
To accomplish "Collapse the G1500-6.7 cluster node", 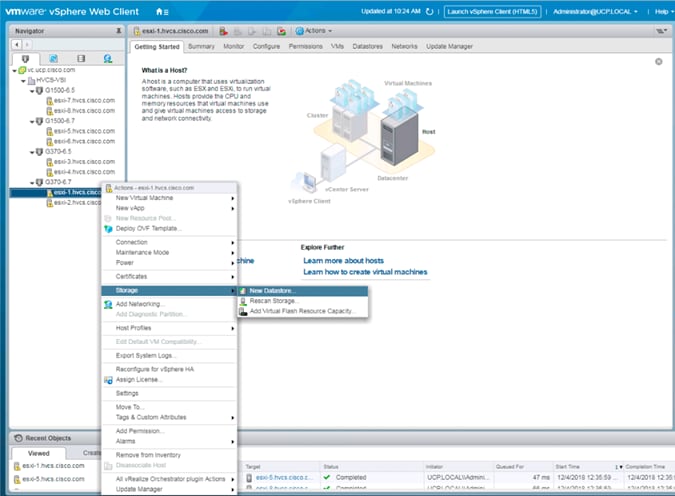I will coord(32,121).
